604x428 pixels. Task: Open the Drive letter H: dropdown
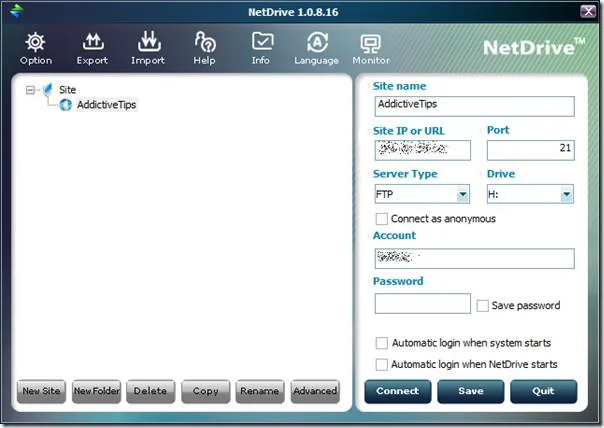pyautogui.click(x=530, y=194)
